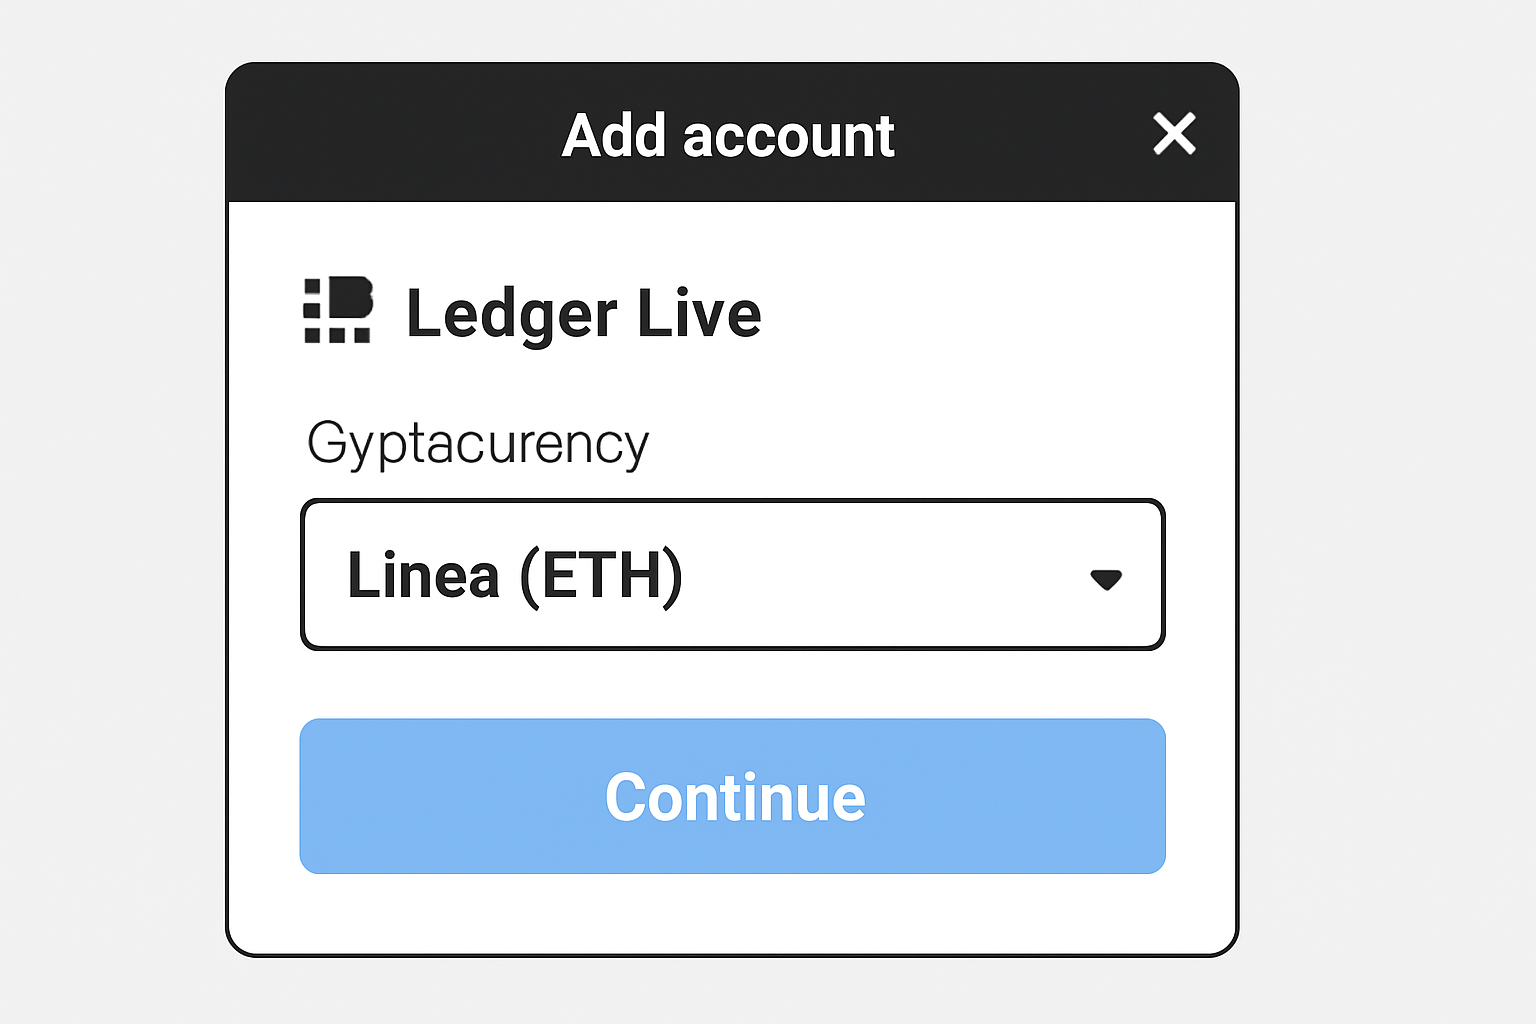Image resolution: width=1536 pixels, height=1024 pixels.
Task: Click the blue Continue button label
Action: coord(735,797)
